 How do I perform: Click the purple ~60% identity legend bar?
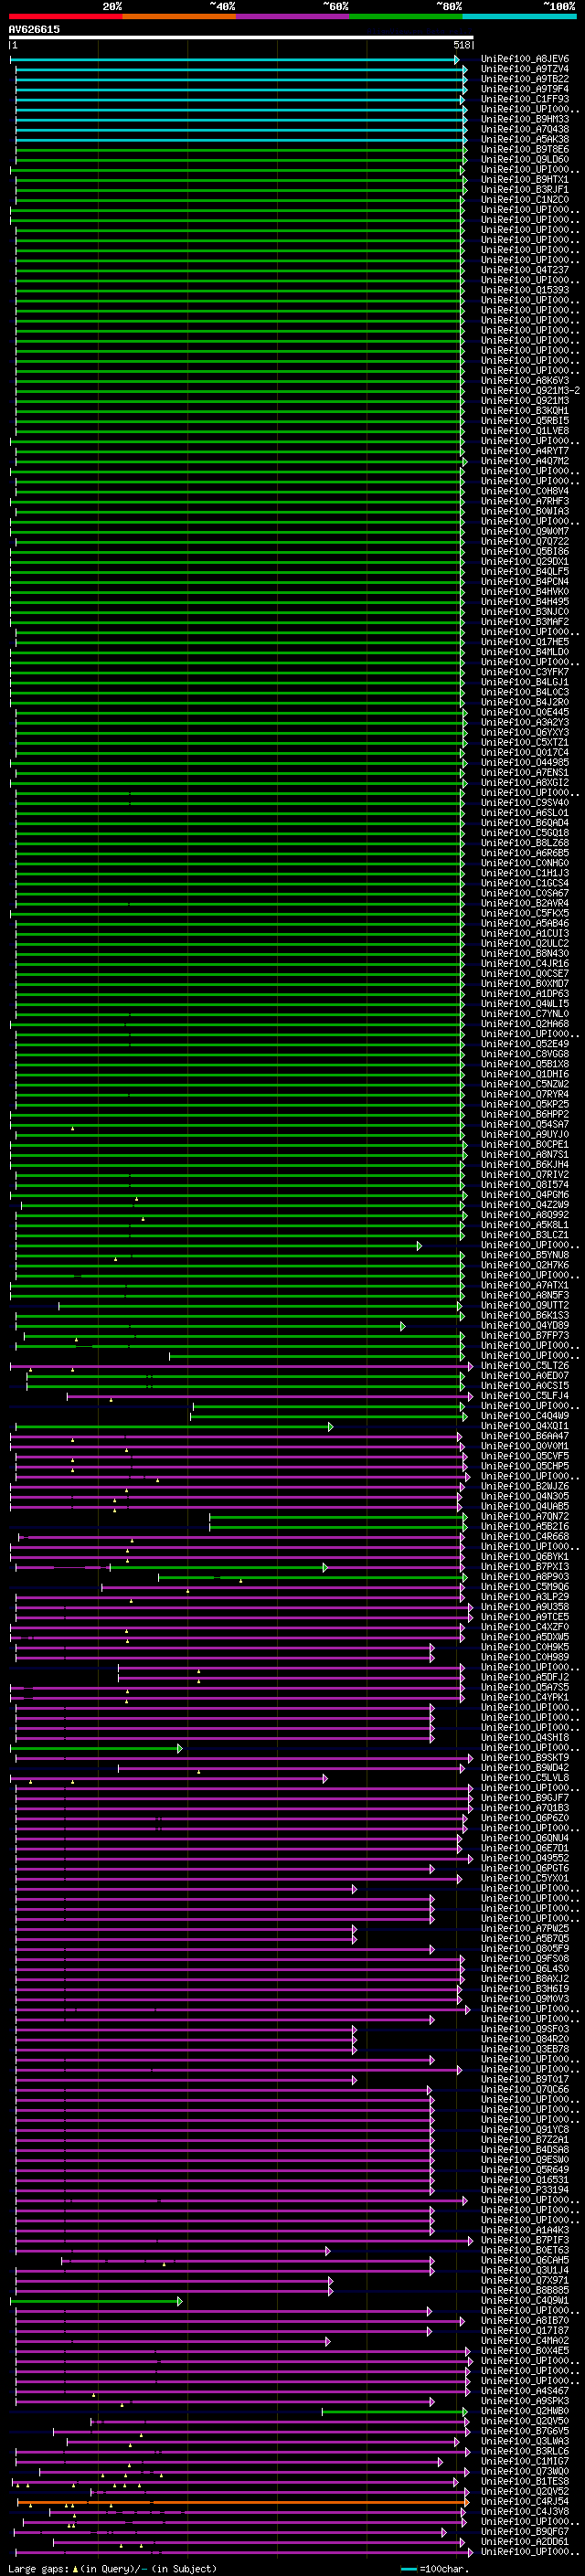tap(293, 16)
